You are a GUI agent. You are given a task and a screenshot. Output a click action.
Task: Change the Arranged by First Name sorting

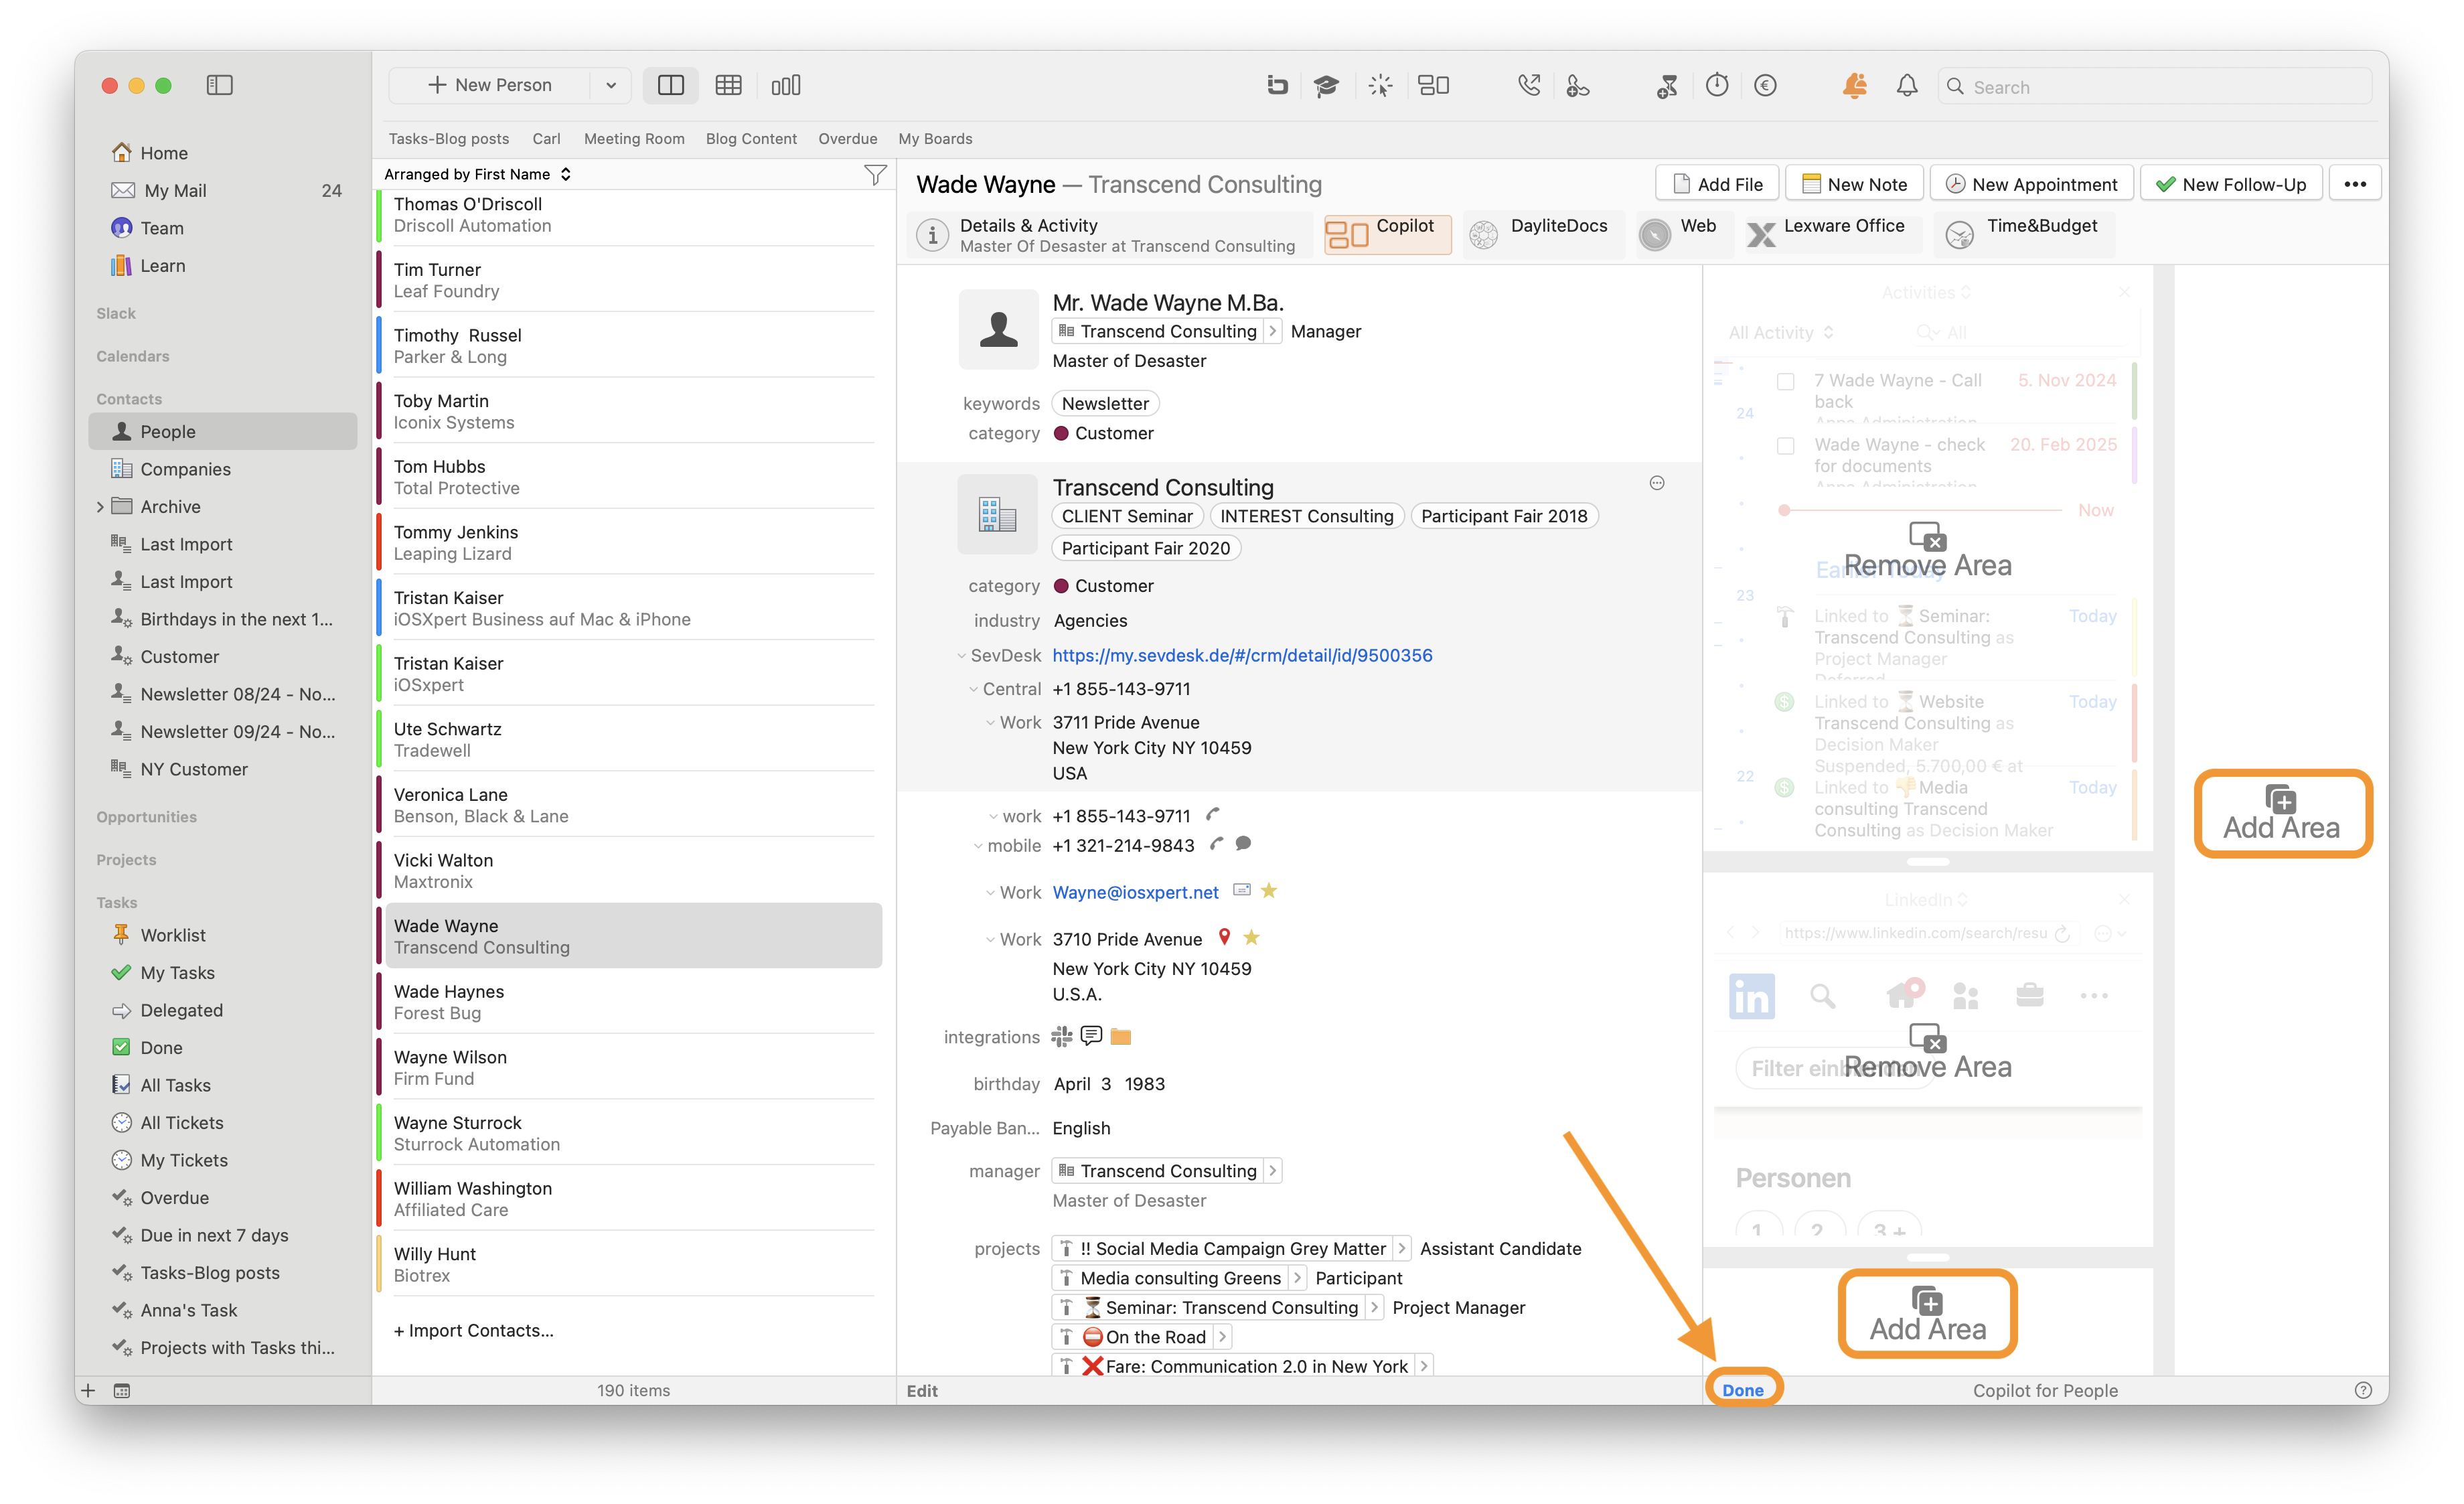(x=478, y=174)
